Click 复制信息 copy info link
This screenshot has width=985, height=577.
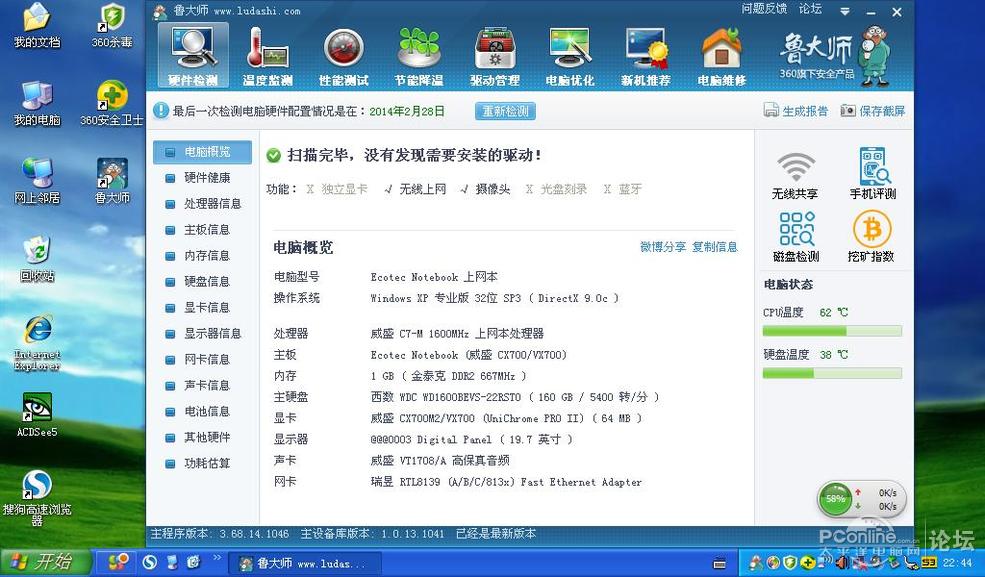714,247
